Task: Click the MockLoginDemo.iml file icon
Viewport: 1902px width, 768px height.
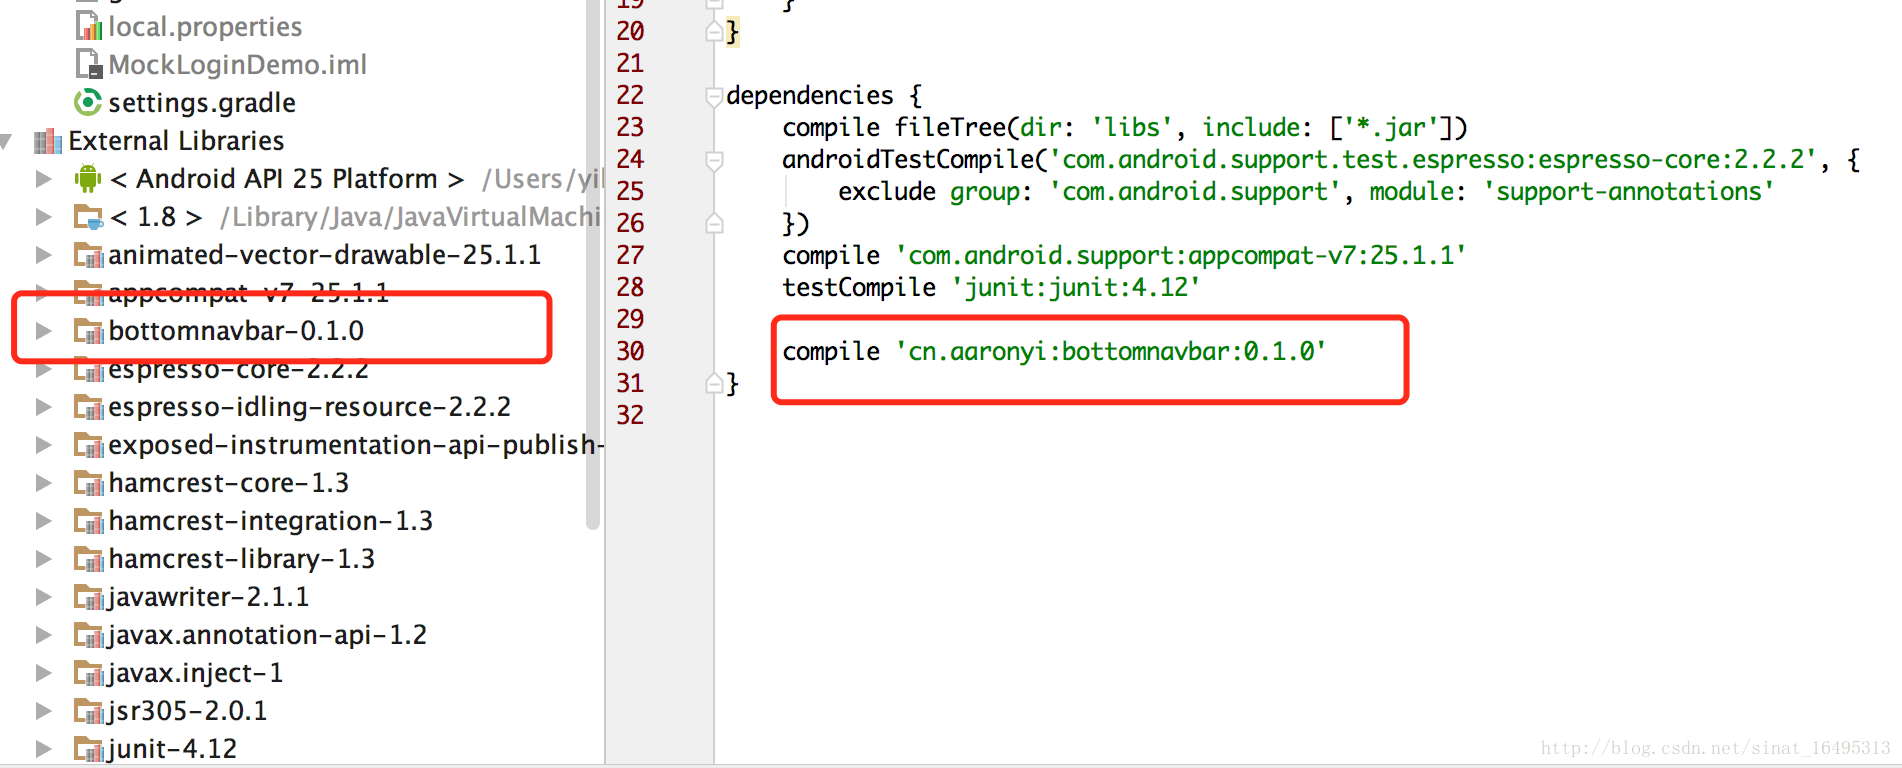Action: click(89, 64)
